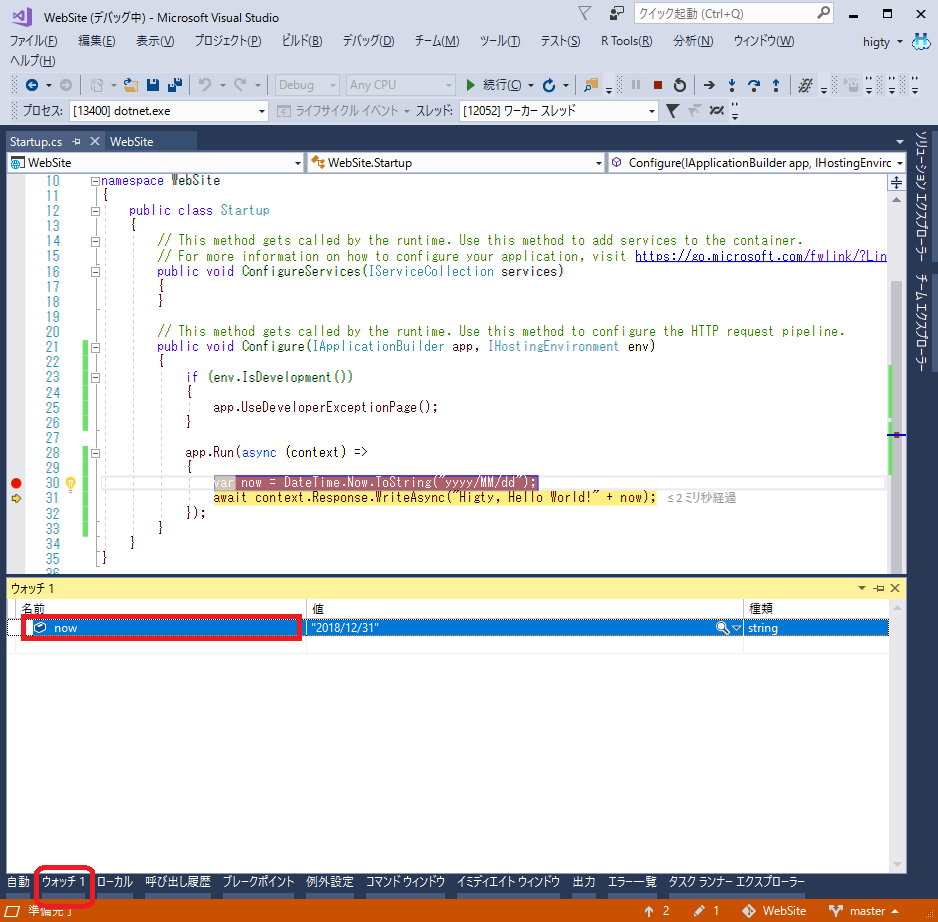The width and height of the screenshot is (938, 922).
Task: Click the red breakpoint glyph on line 30
Action: 14,482
